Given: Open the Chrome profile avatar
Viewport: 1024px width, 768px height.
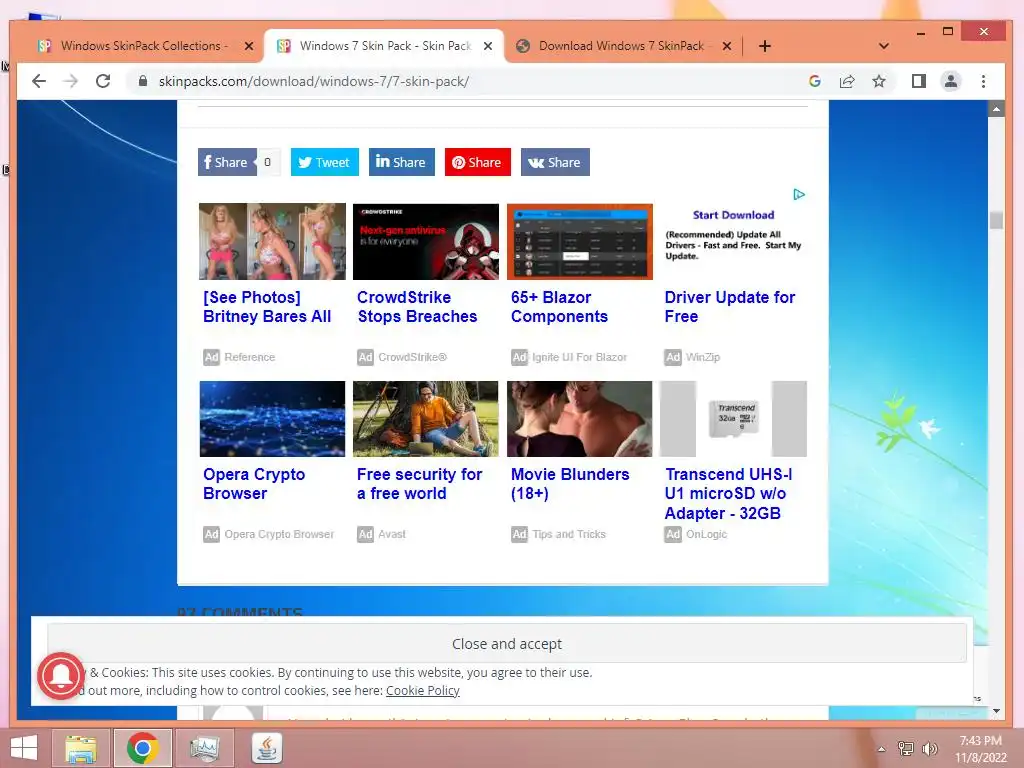Looking at the screenshot, I should 951,81.
